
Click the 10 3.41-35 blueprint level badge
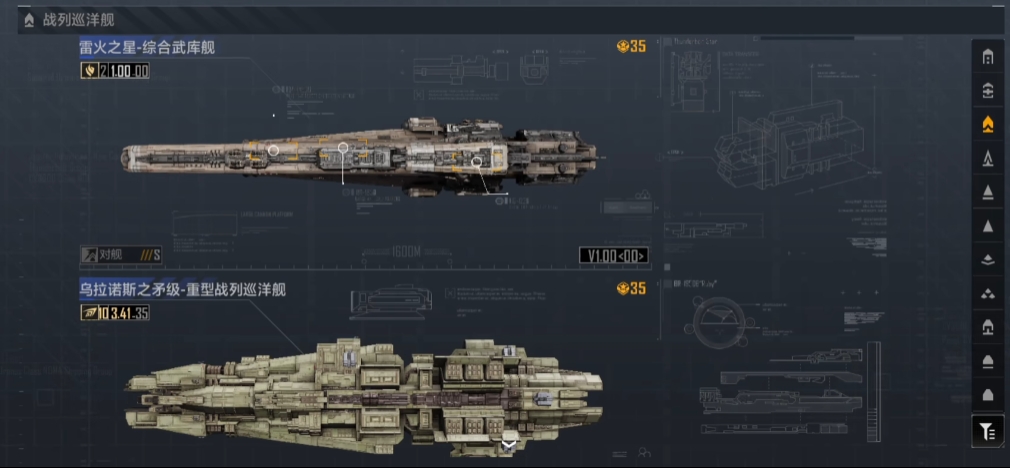point(115,313)
